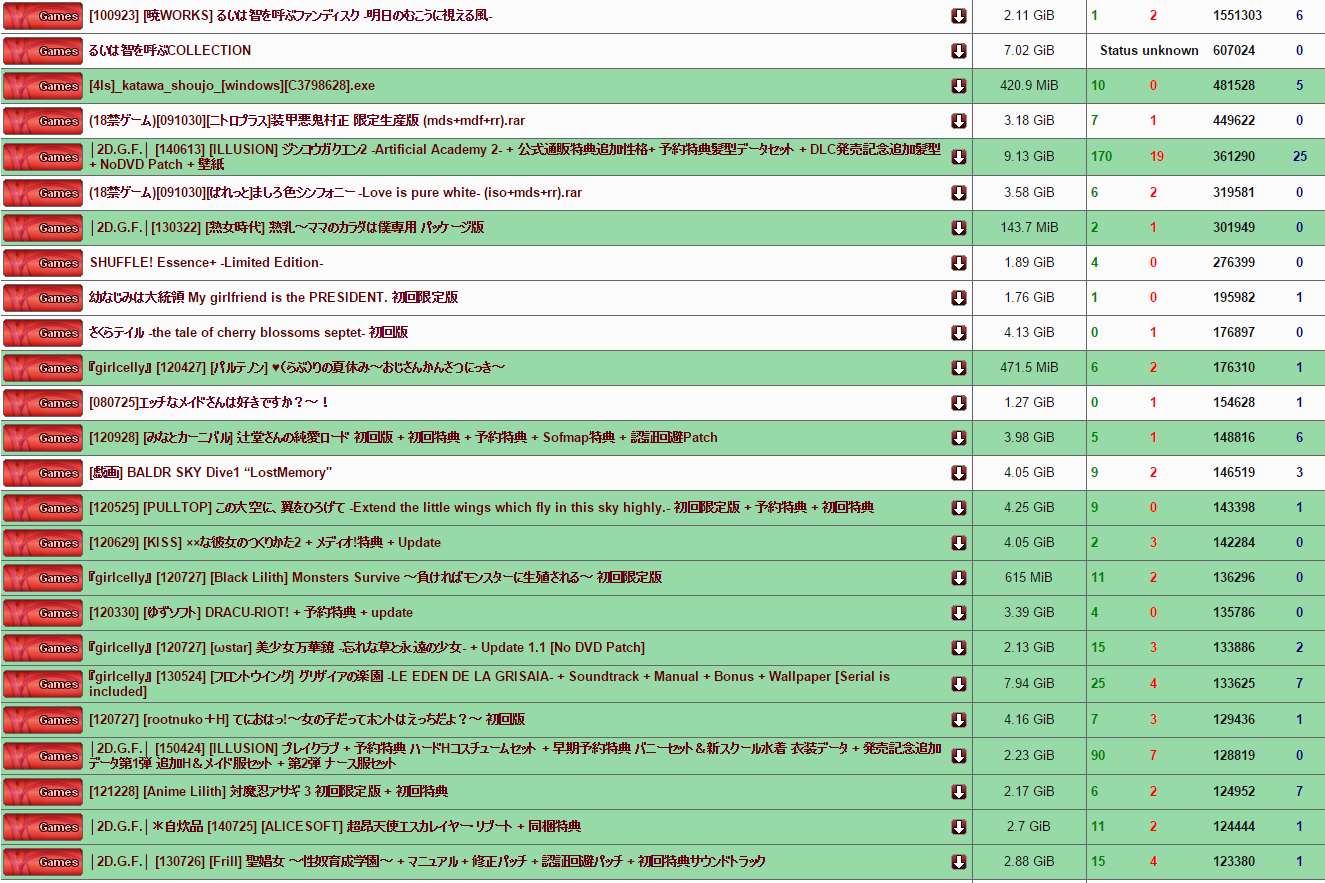The height and width of the screenshot is (883, 1325).
Task: Download the [120629] [KISS] row torrent
Action: [959, 543]
